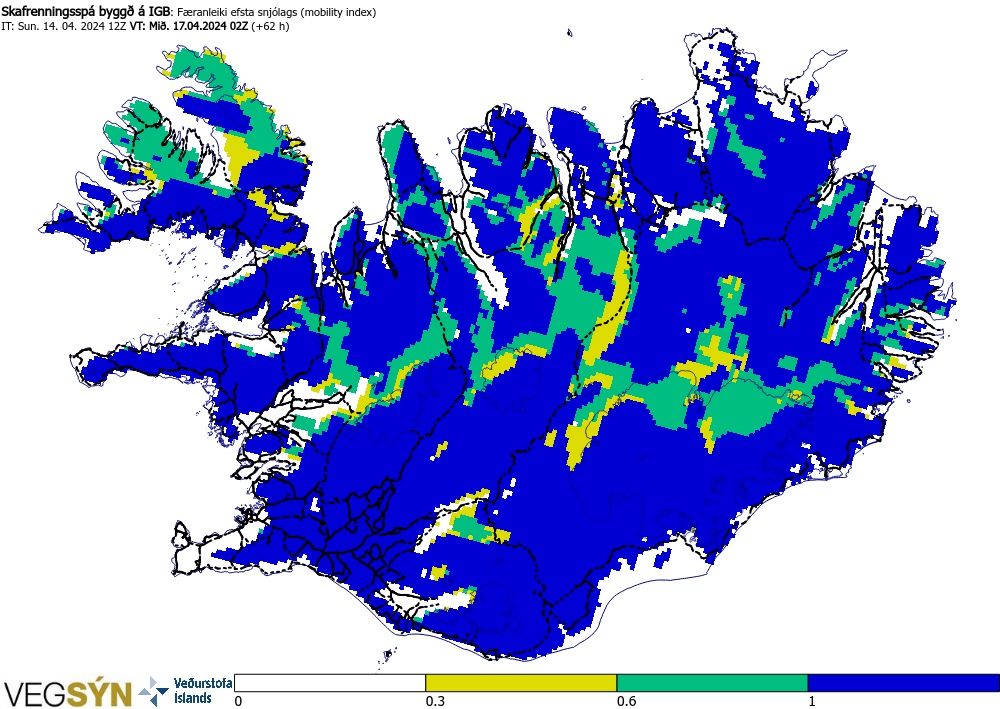Viewport: 1000px width, 709px height.
Task: Click the legend value '0.3'
Action: [435, 701]
